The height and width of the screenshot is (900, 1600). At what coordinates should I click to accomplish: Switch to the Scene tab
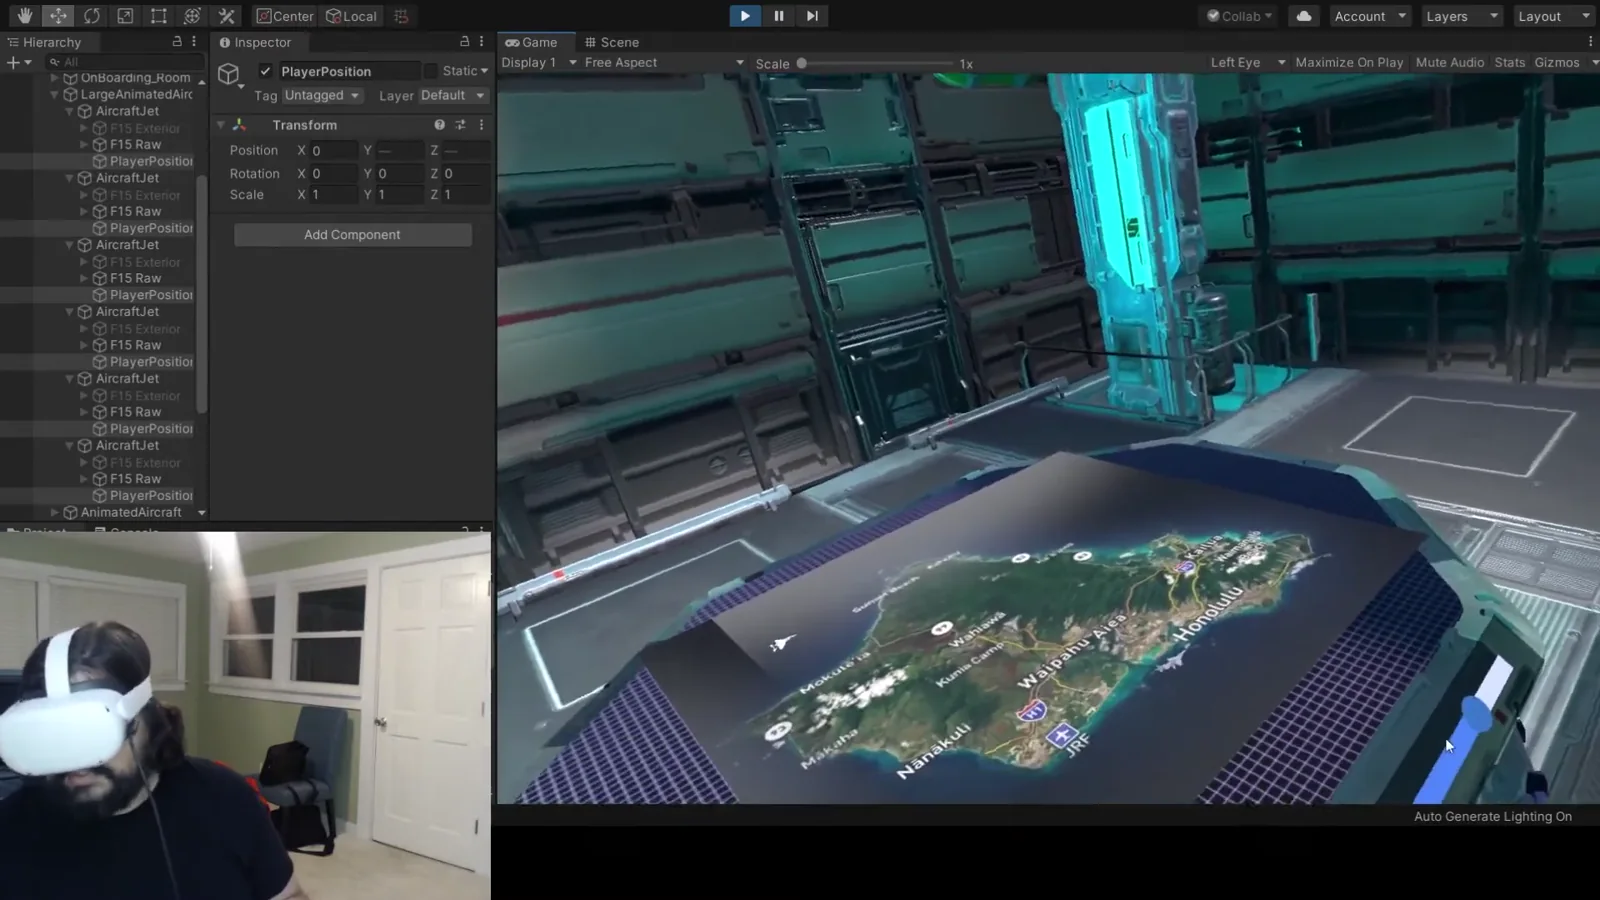(612, 42)
